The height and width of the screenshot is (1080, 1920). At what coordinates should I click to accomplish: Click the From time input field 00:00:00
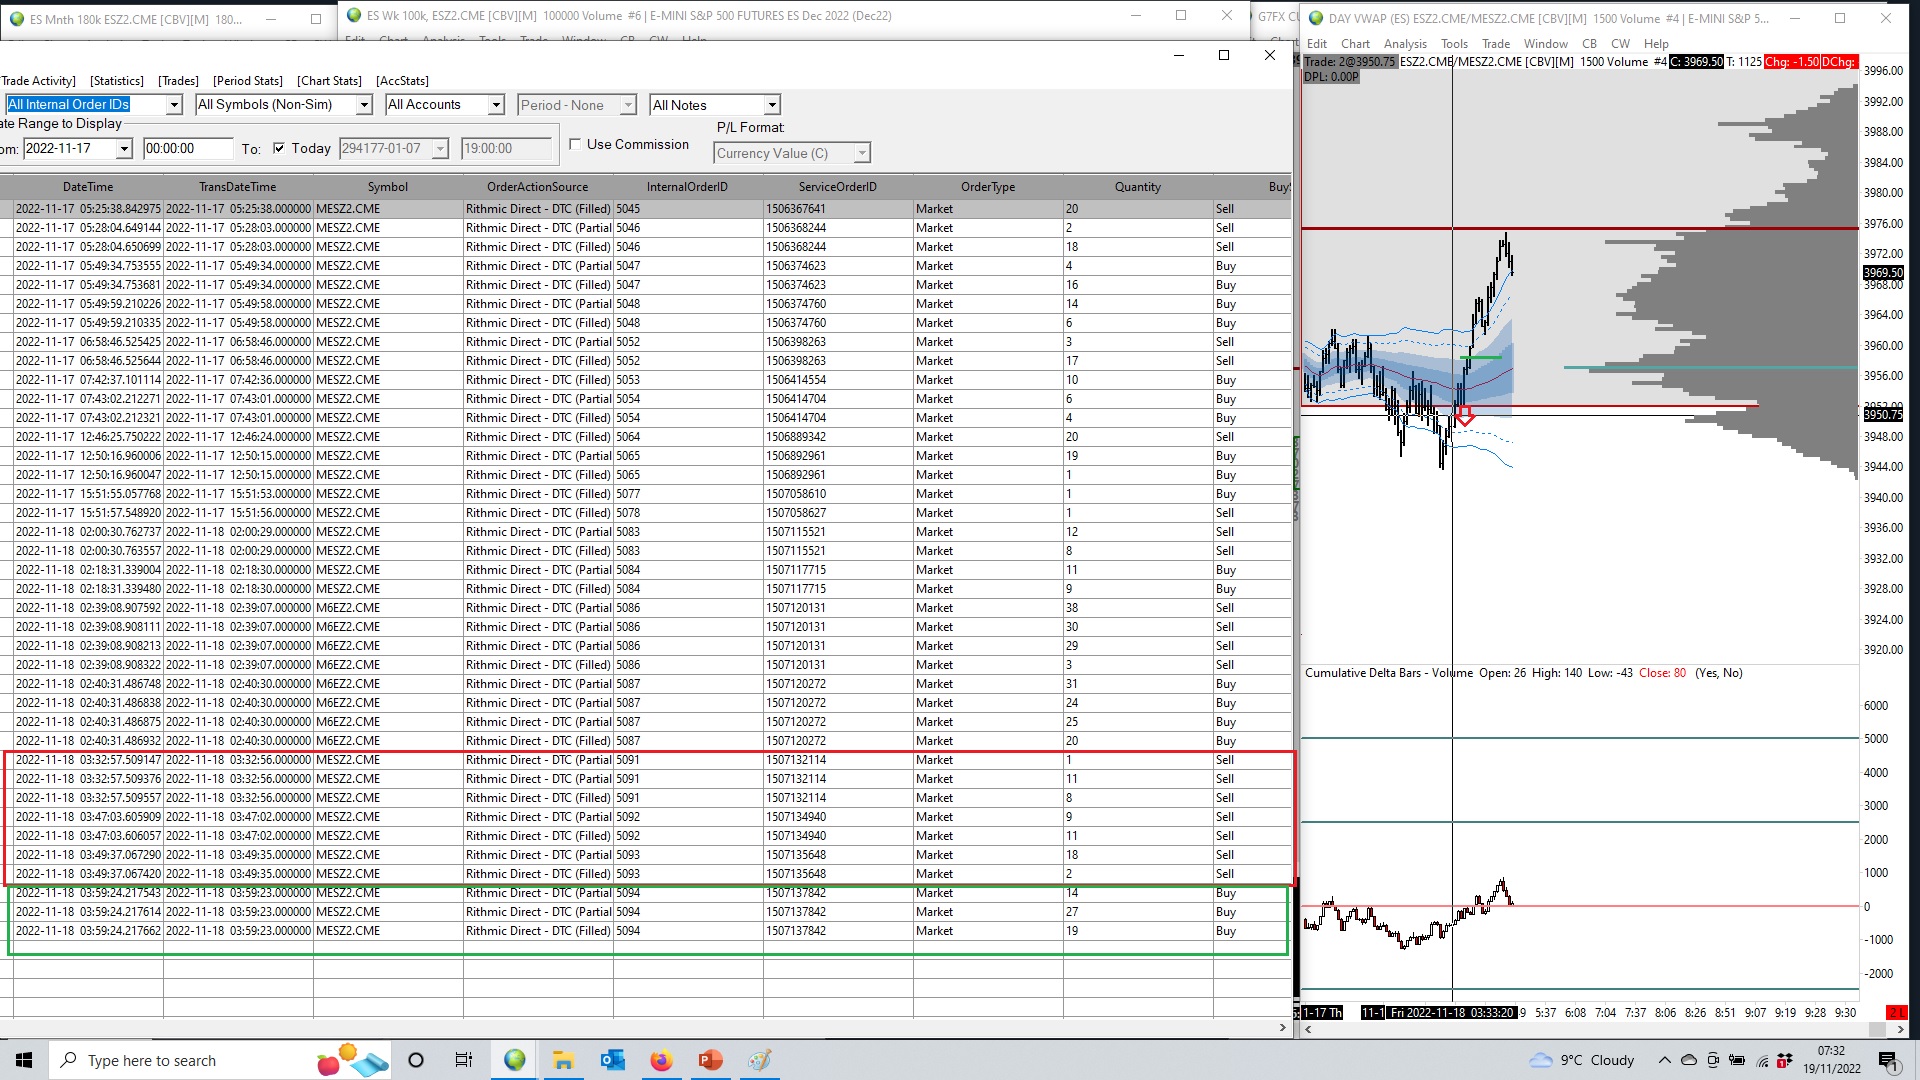tap(187, 149)
